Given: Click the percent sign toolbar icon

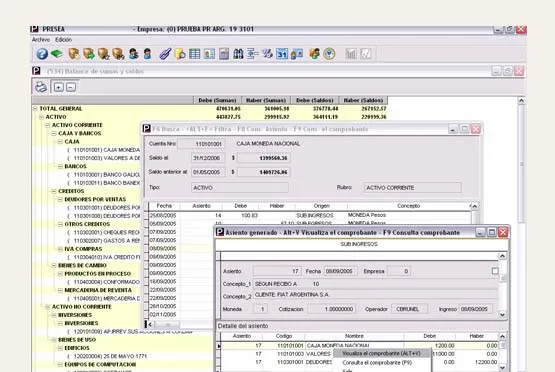Looking at the screenshot, I should [268, 54].
